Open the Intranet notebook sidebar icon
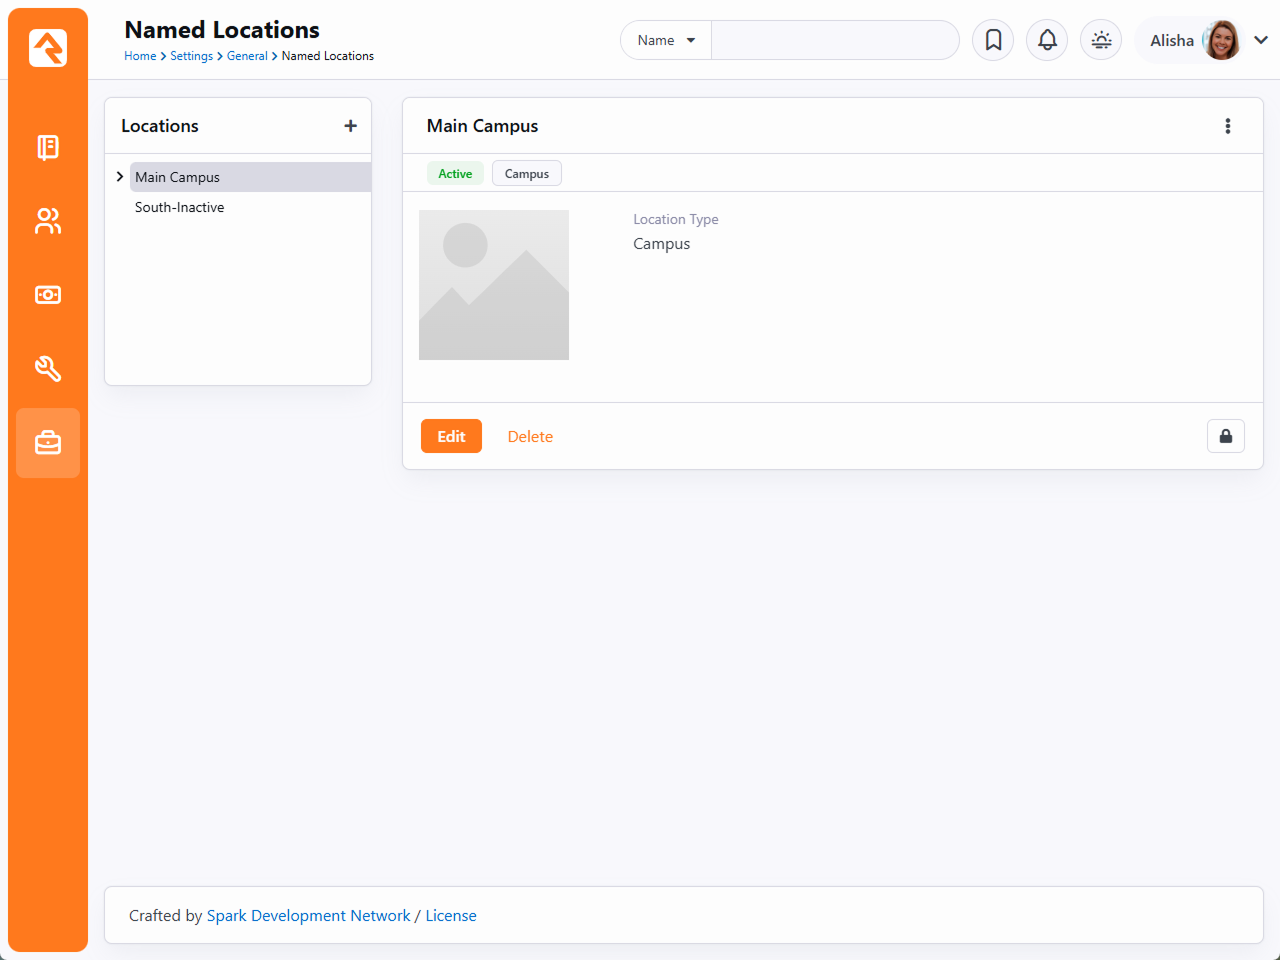The height and width of the screenshot is (960, 1280). (x=48, y=147)
